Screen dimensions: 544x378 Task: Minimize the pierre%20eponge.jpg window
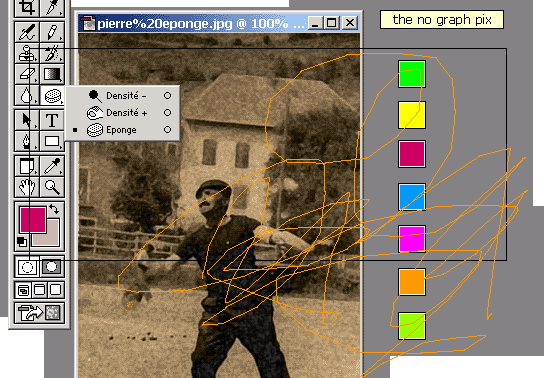pos(315,23)
